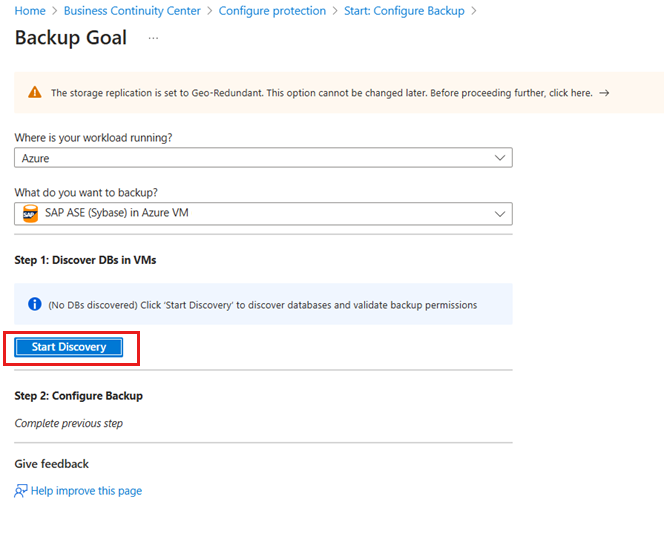
Task: Open Help improve this page link
Action: [86, 491]
